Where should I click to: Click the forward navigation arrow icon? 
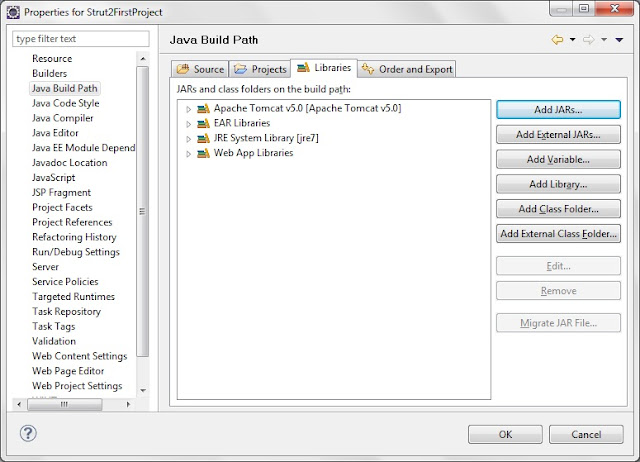[589, 40]
